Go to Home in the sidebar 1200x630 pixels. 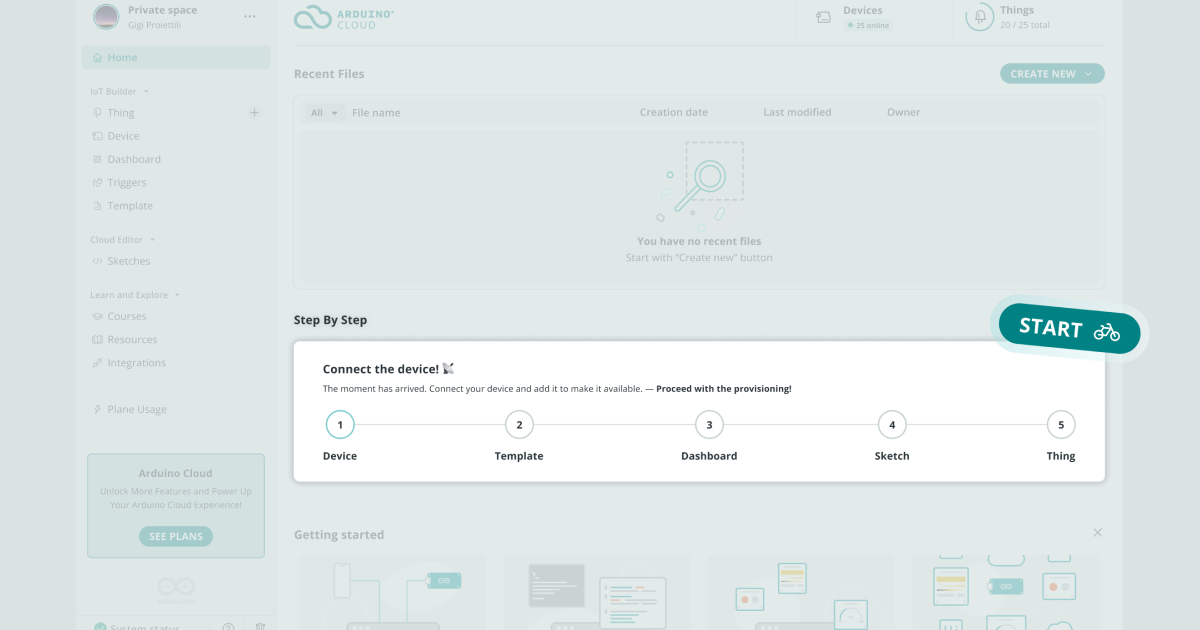(x=176, y=58)
